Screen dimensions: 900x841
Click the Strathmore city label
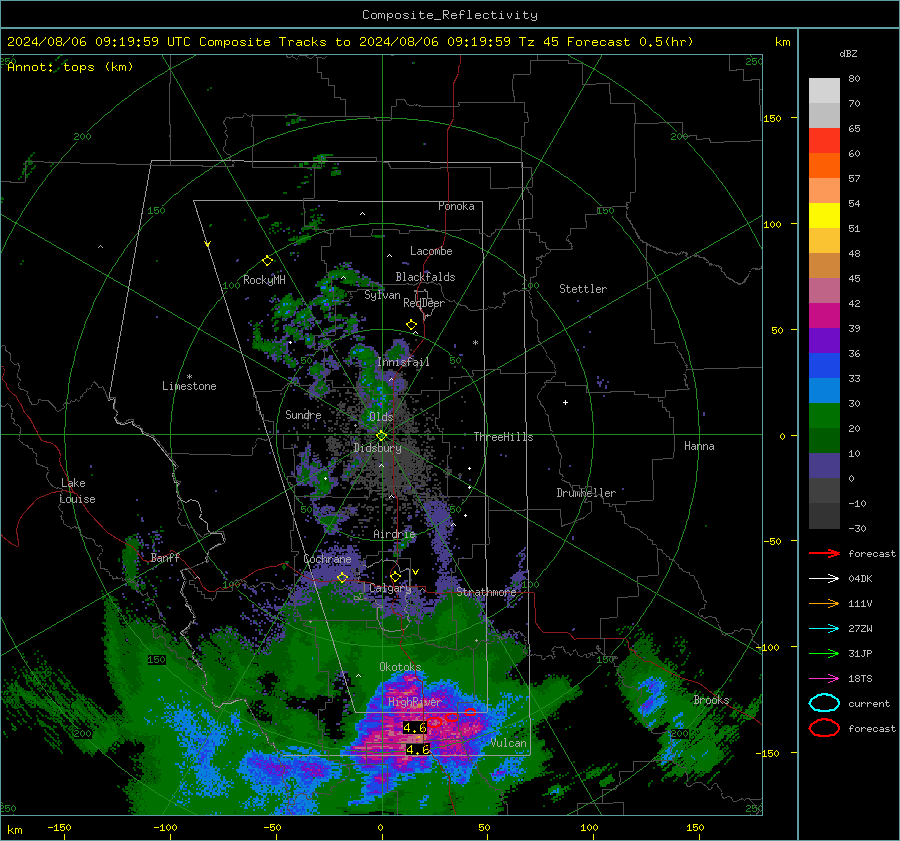tap(486, 591)
